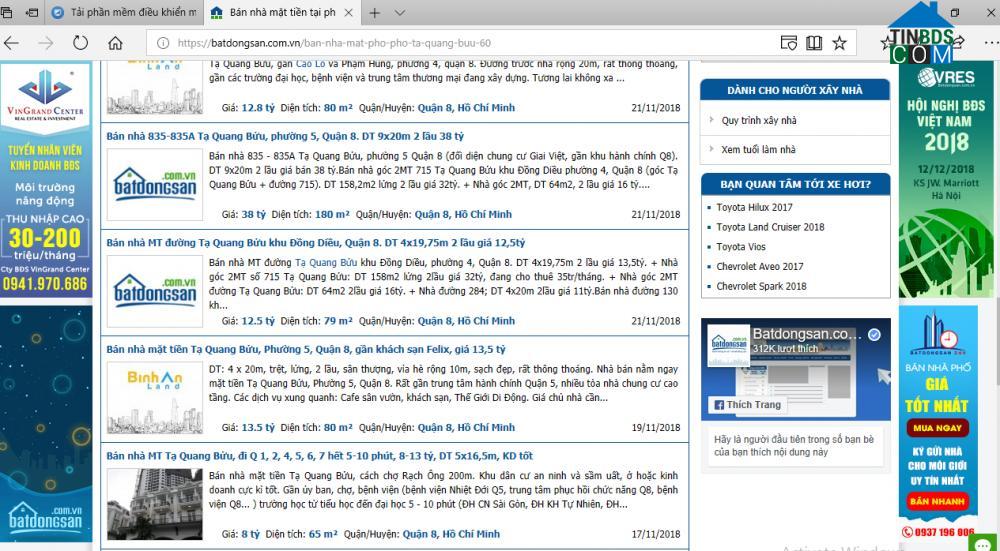Click the Back navigation arrow
1000x551 pixels.
pos(12,43)
